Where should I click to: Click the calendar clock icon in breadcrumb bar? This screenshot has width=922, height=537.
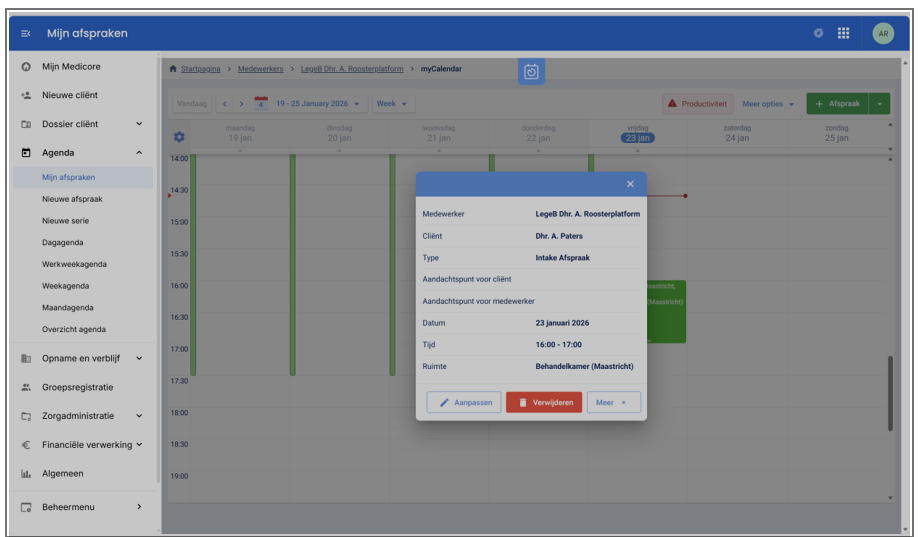[531, 71]
